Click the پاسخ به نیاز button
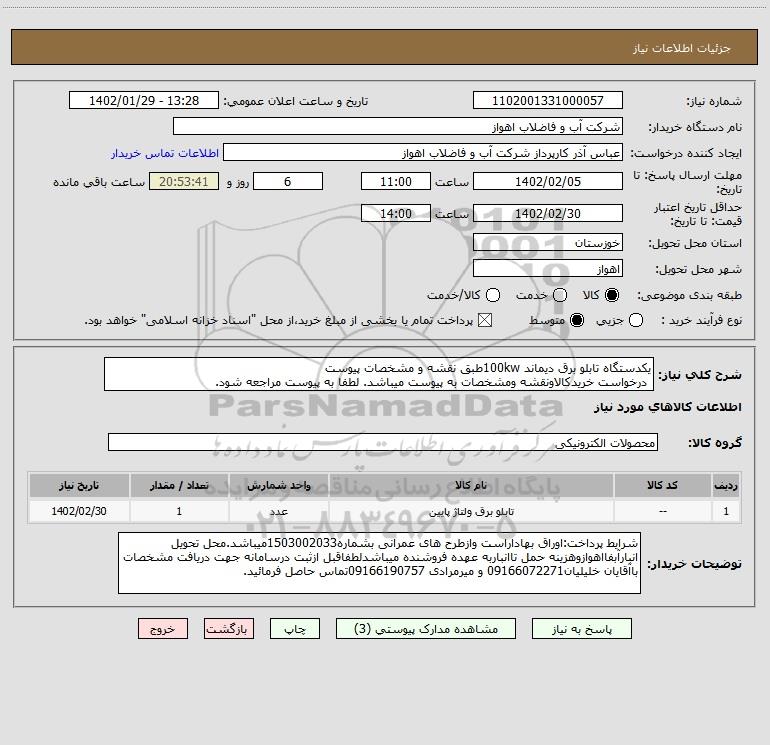Image resolution: width=770 pixels, height=745 pixels. (x=582, y=629)
